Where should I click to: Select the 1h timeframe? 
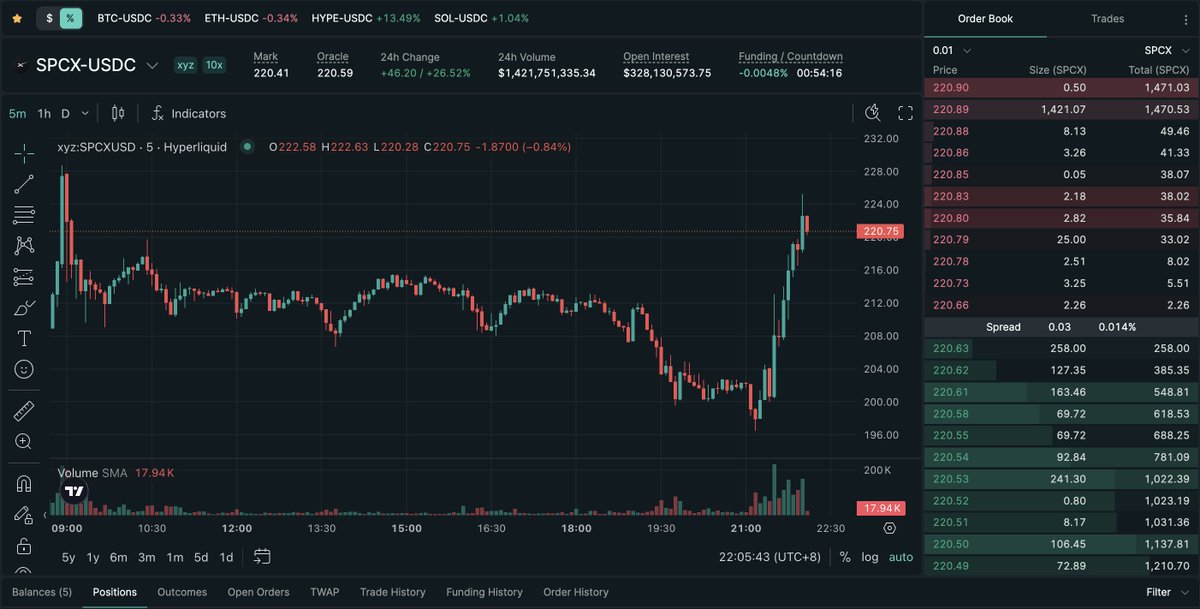44,113
